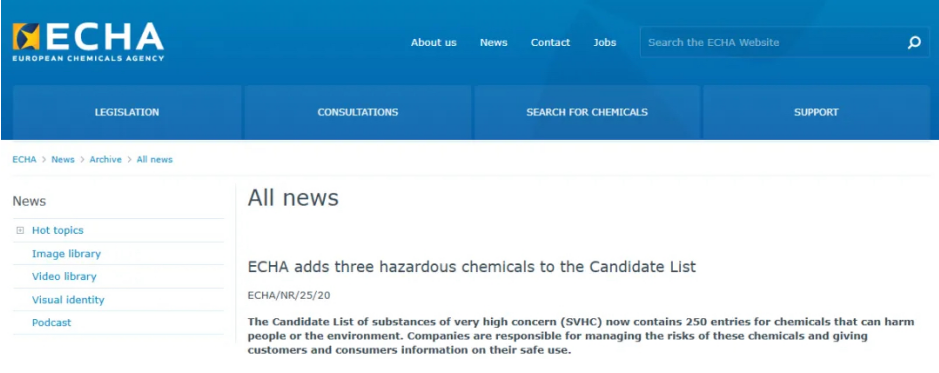The image size is (939, 373).
Task: Click the ECHA logo icon
Action: tap(26, 37)
